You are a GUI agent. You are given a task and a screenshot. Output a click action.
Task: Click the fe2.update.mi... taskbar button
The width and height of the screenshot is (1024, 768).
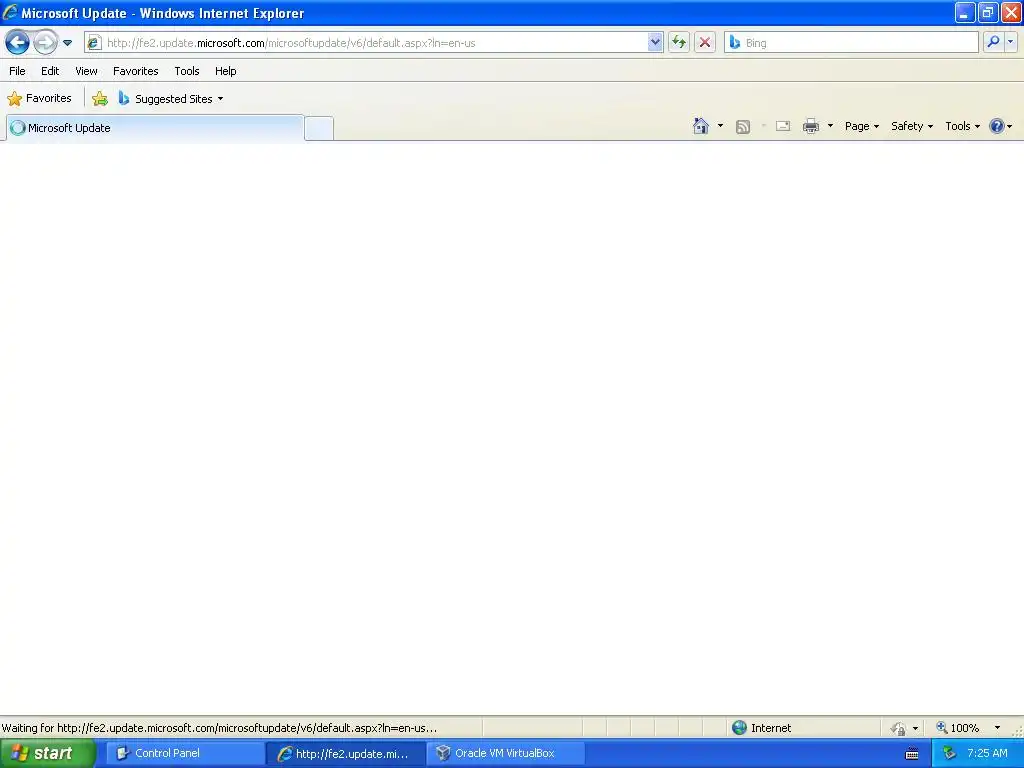coord(345,754)
